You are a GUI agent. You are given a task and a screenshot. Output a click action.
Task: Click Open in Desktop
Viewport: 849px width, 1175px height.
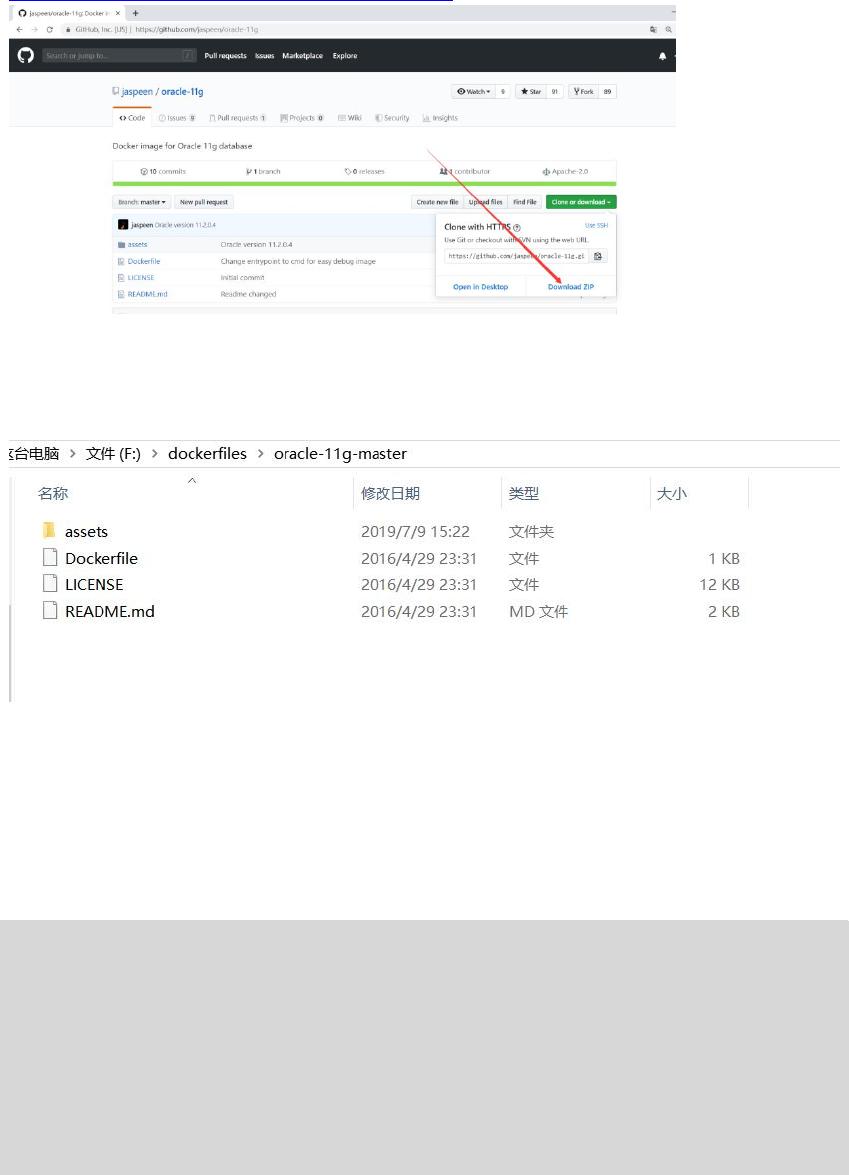pos(480,287)
